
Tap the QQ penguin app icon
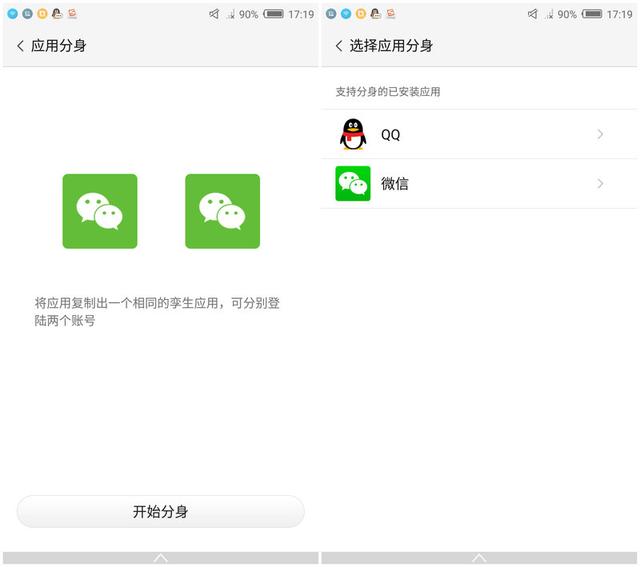(x=353, y=134)
